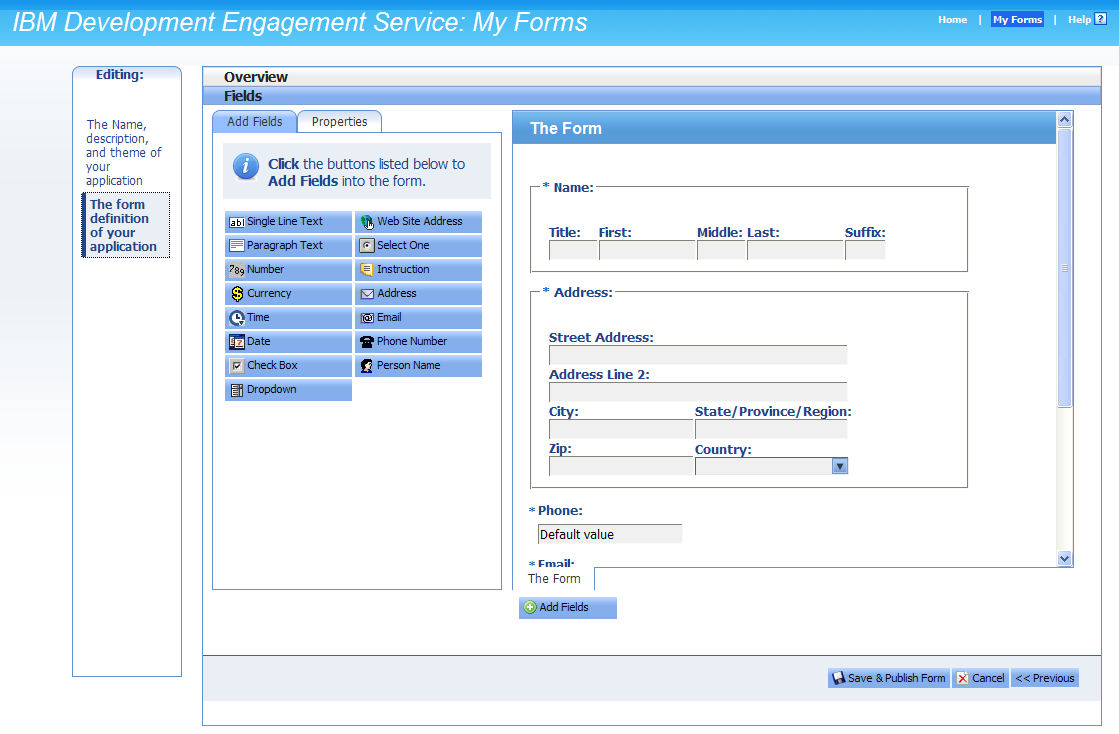Click the Address Line 2 input field

698,392
